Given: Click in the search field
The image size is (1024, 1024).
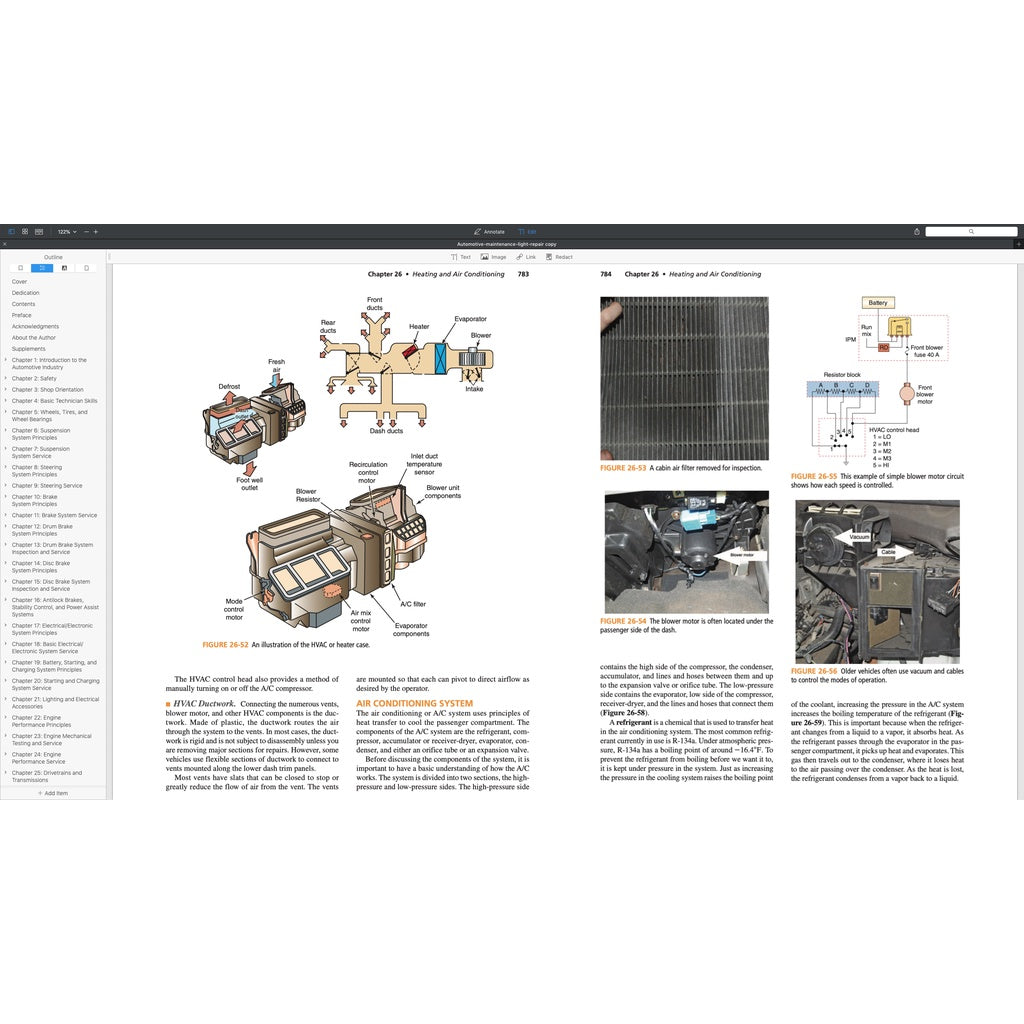Looking at the screenshot, I should pos(970,231).
